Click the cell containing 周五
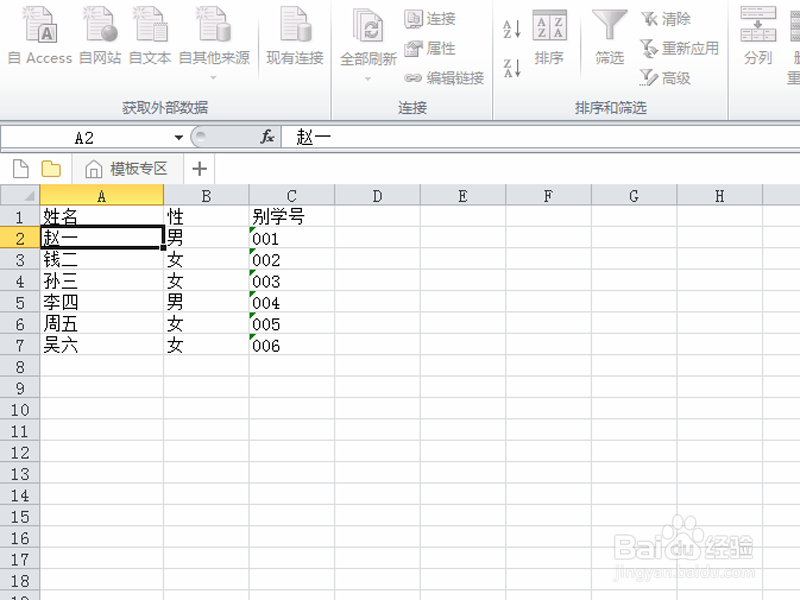The height and width of the screenshot is (600, 800). point(102,324)
